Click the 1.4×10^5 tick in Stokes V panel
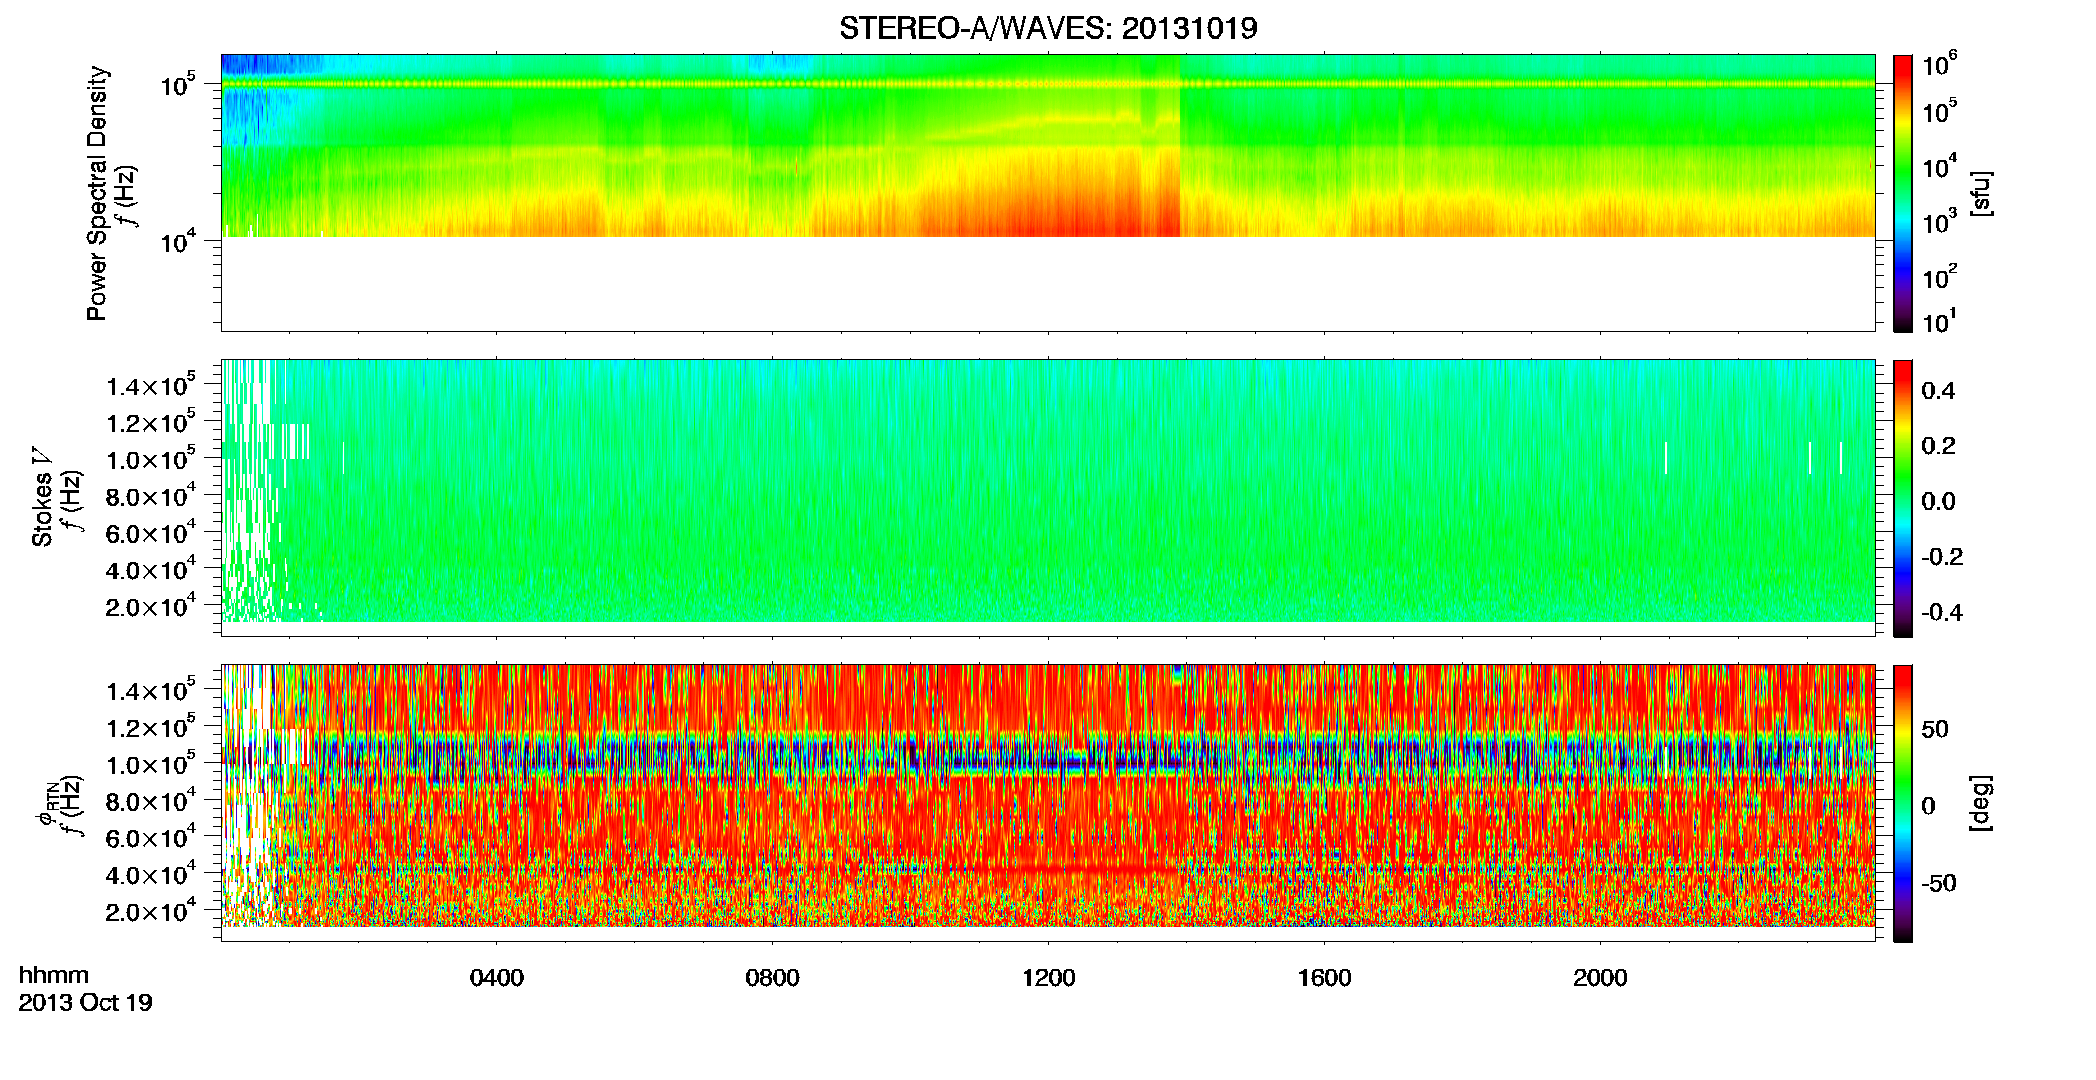2096x1080 pixels. pyautogui.click(x=150, y=385)
